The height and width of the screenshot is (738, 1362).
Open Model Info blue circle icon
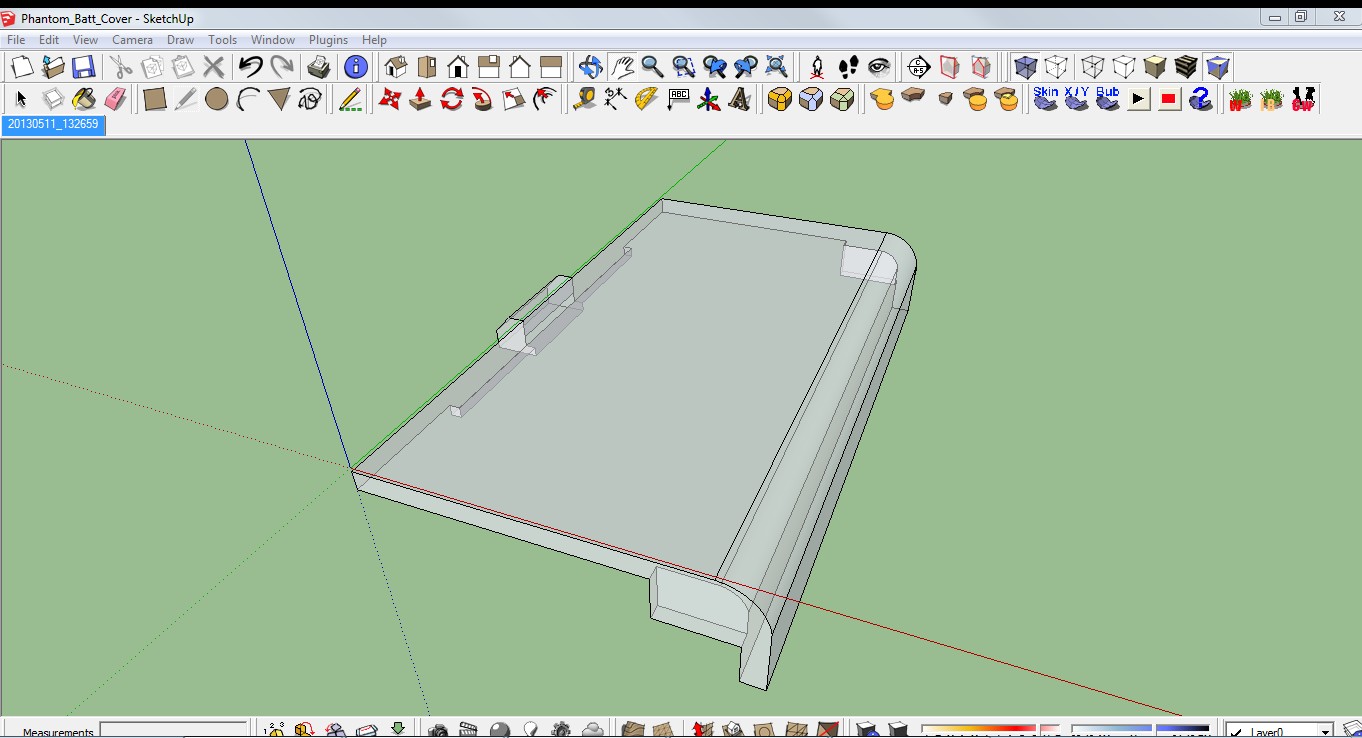pyautogui.click(x=356, y=67)
